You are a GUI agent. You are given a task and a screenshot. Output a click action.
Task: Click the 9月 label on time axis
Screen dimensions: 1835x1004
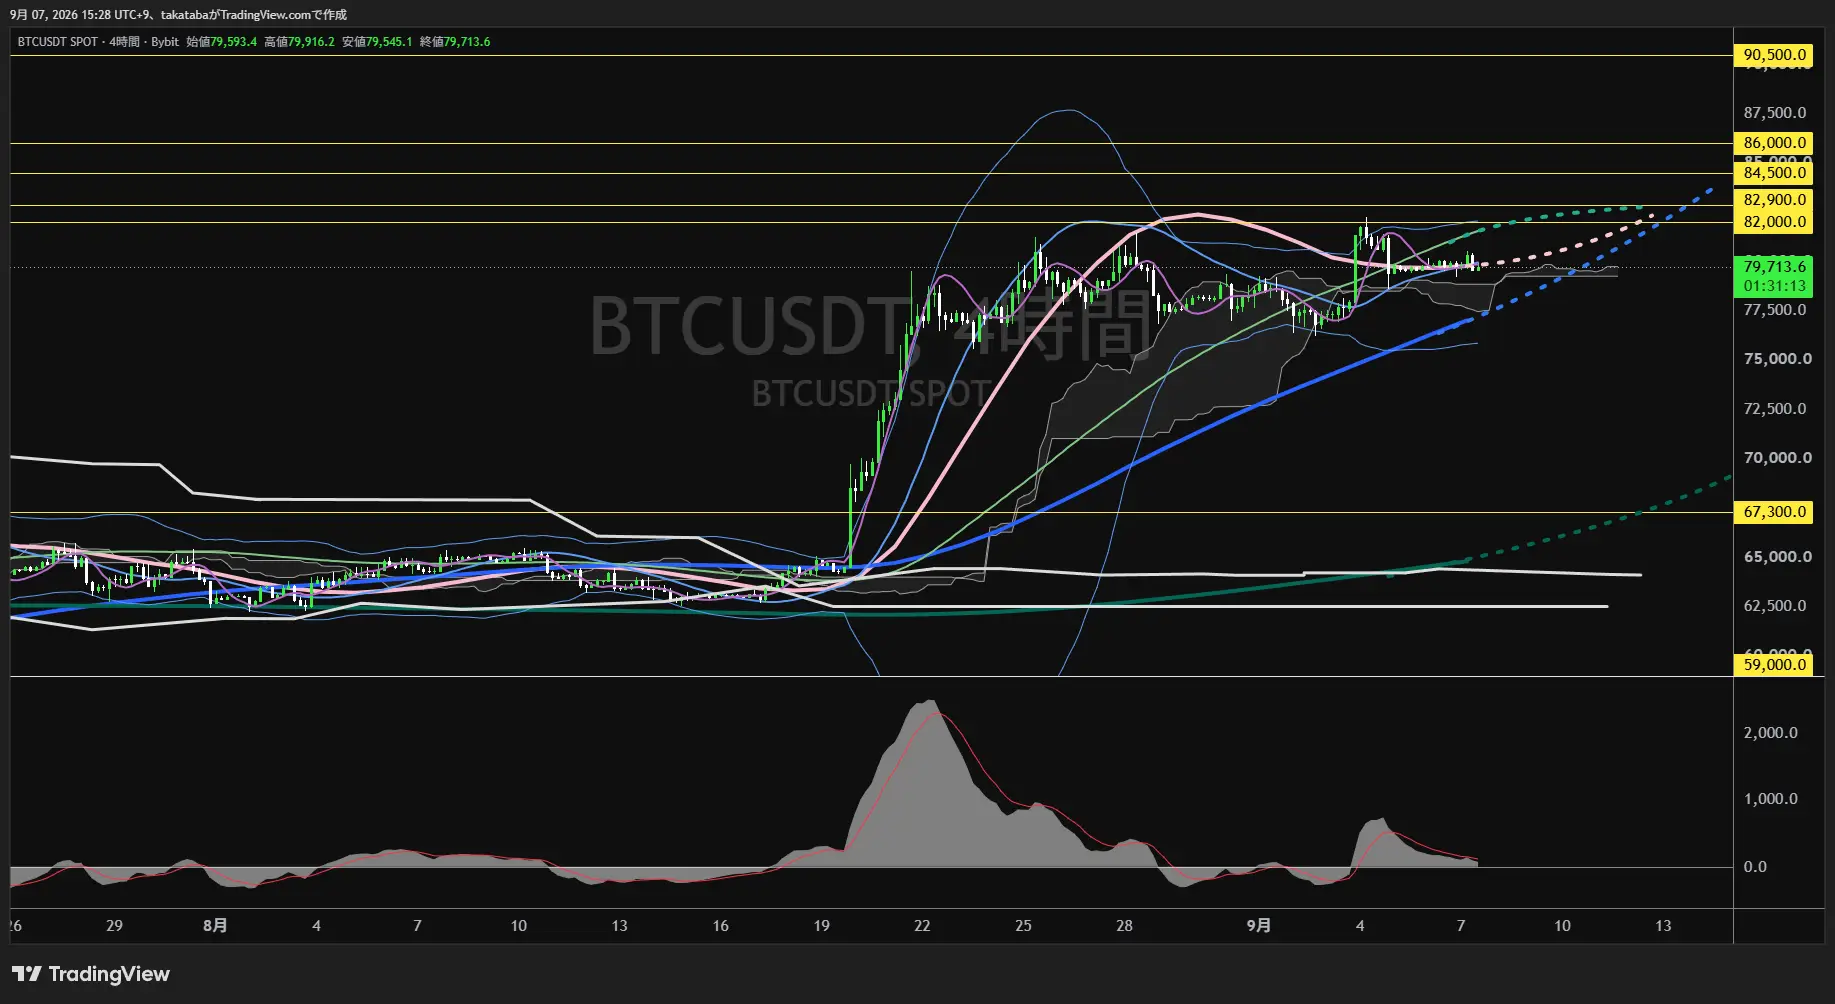(x=1259, y=926)
